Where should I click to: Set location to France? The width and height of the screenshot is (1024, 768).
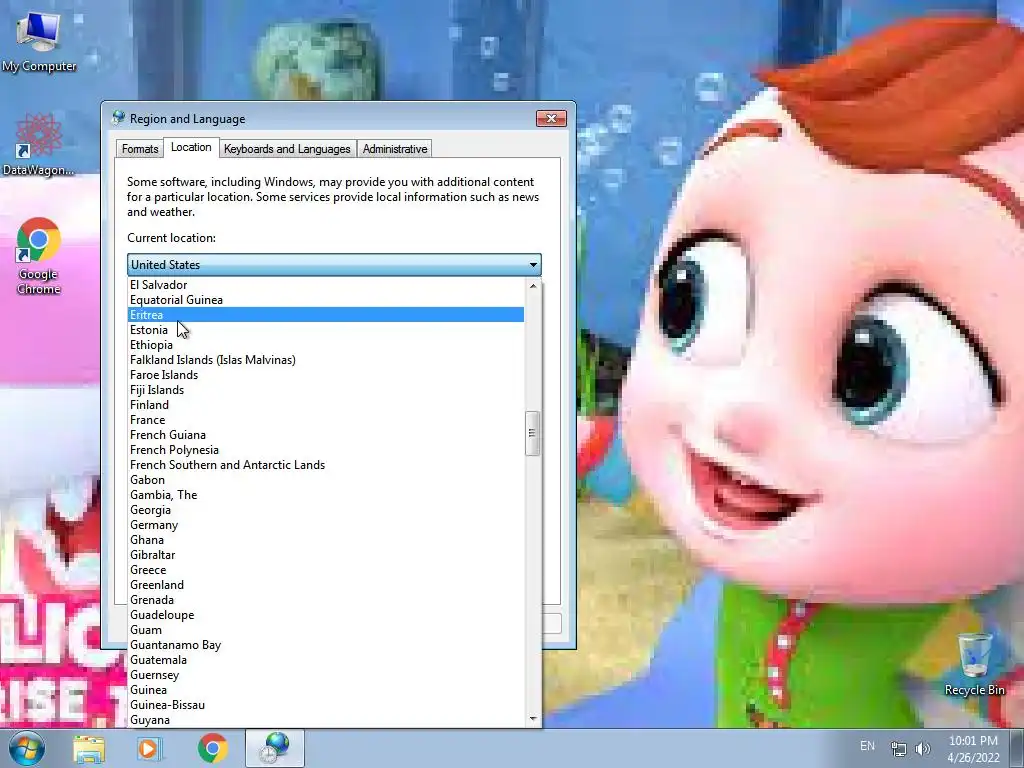click(326, 420)
